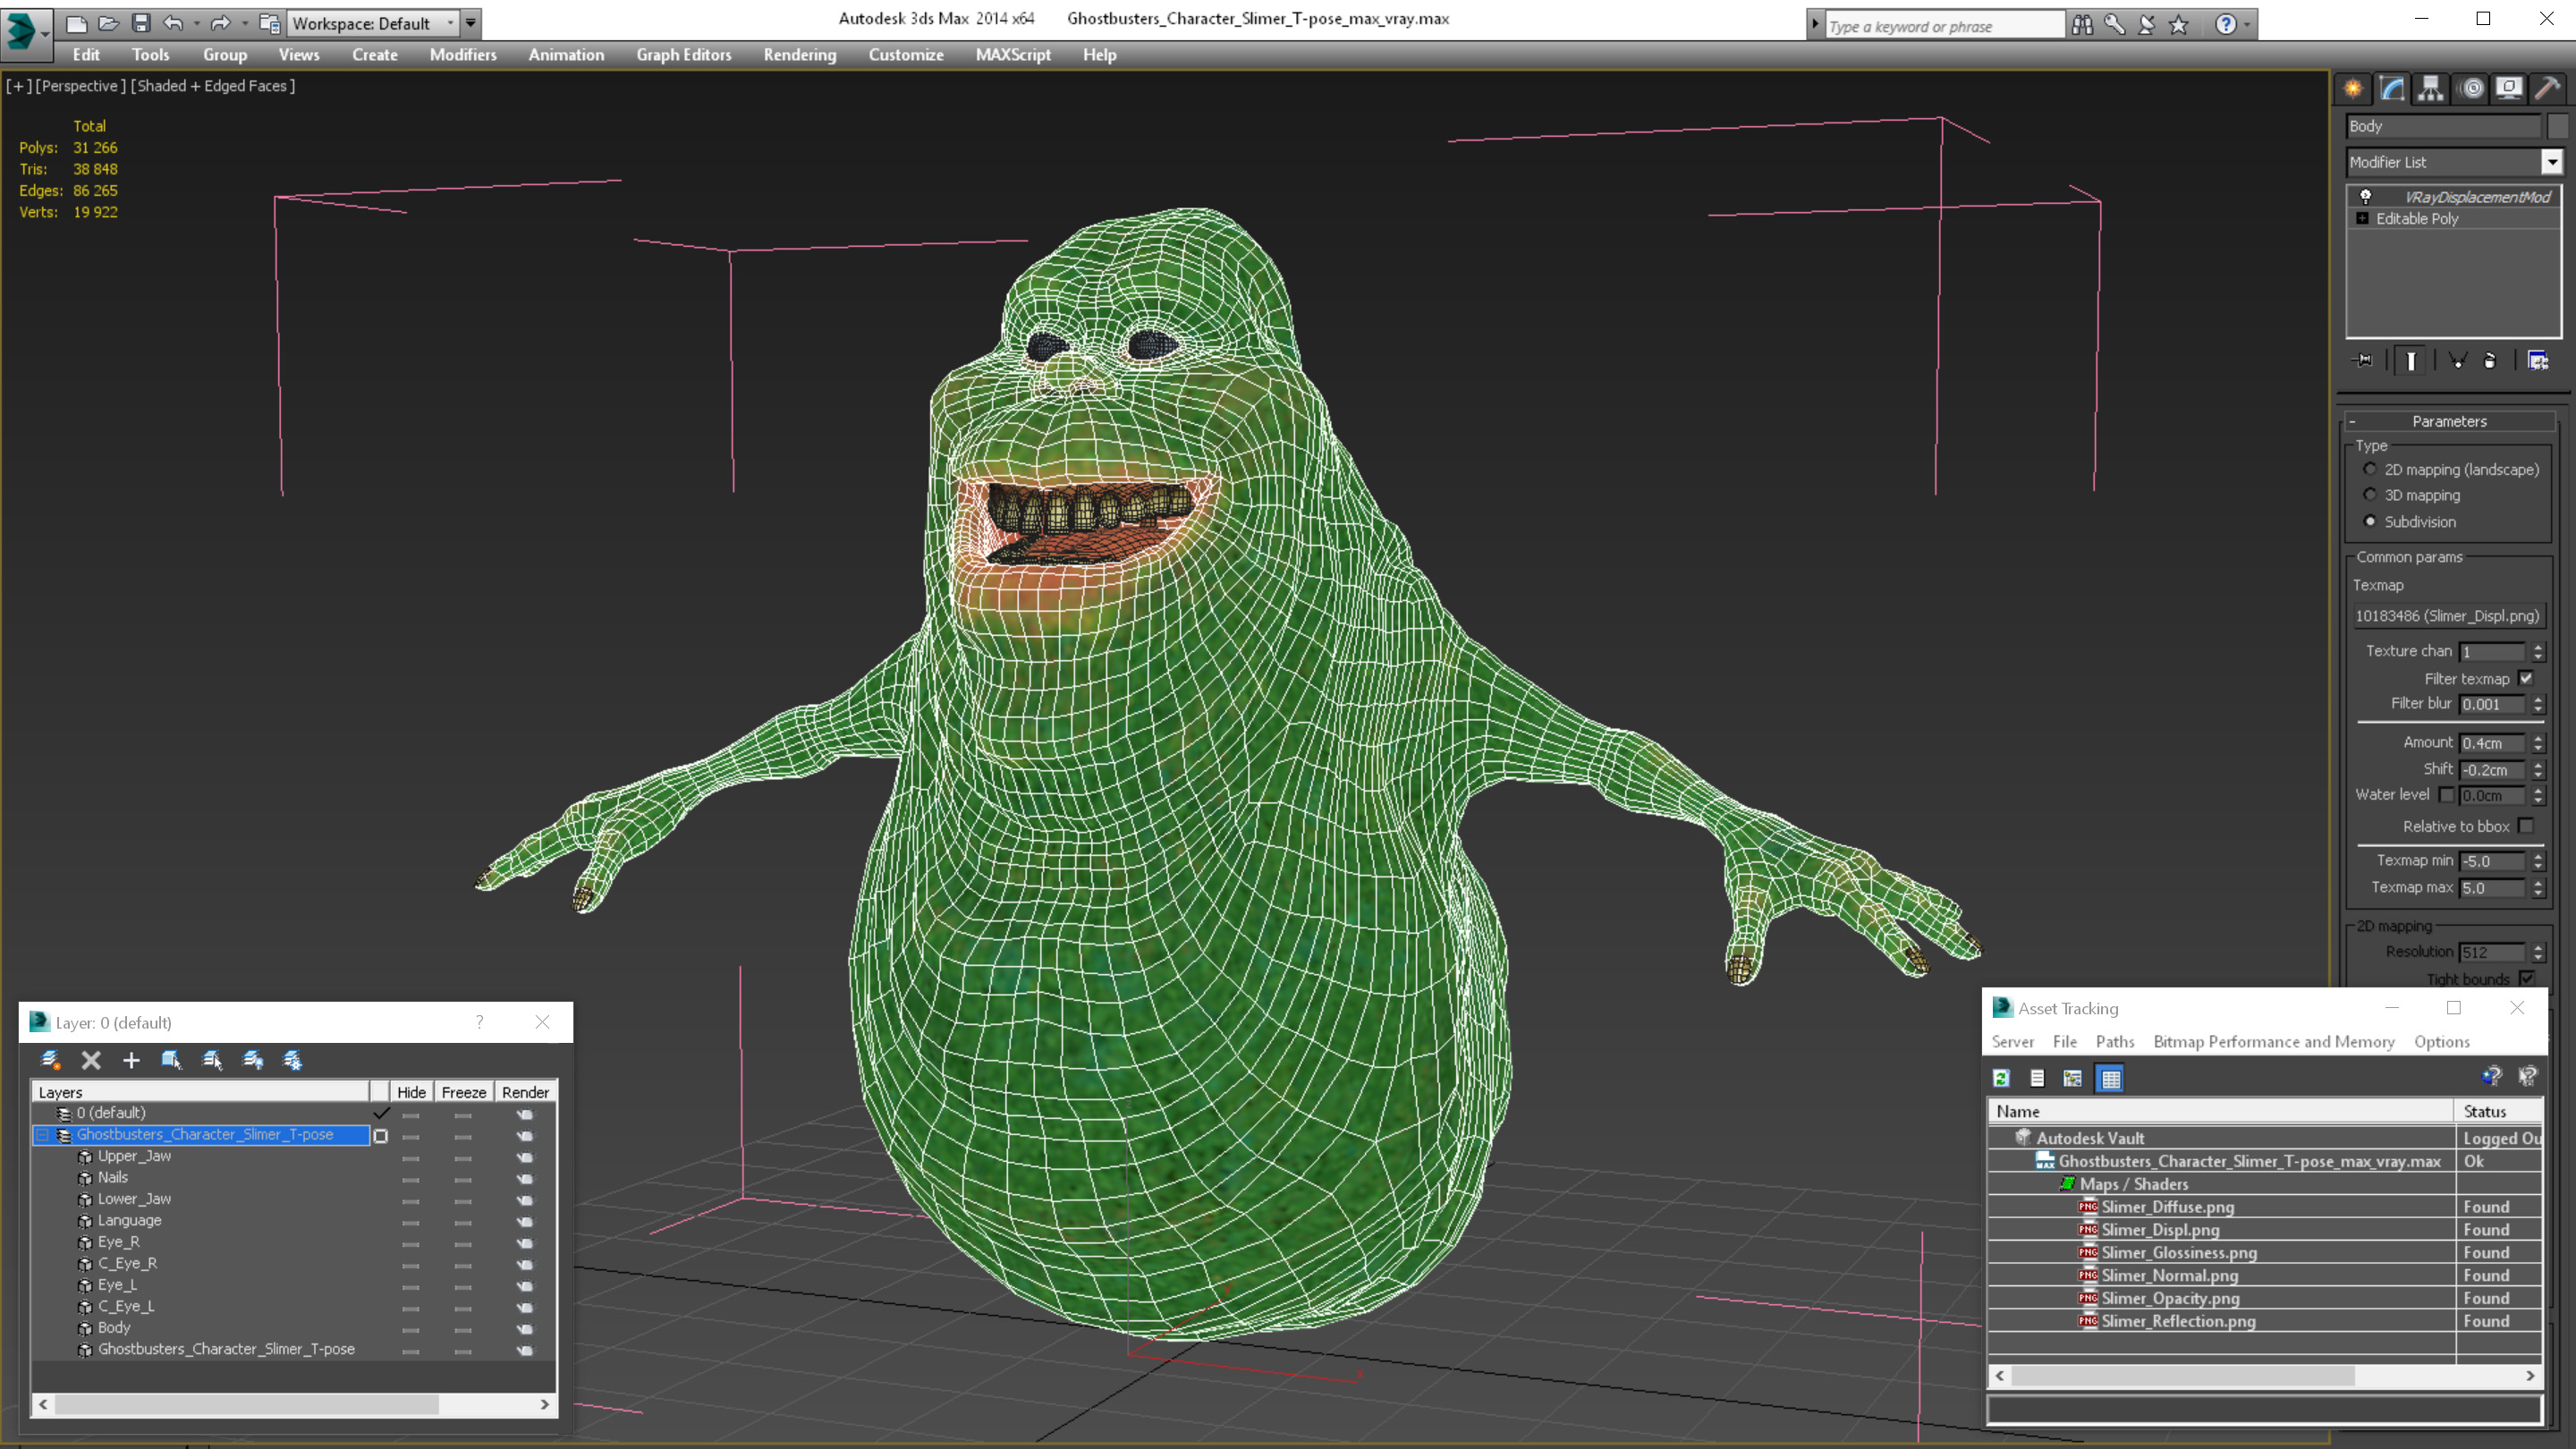Viewport: 2576px width, 1449px height.
Task: Open Paths menu in Asset Tracking
Action: click(x=2114, y=1041)
